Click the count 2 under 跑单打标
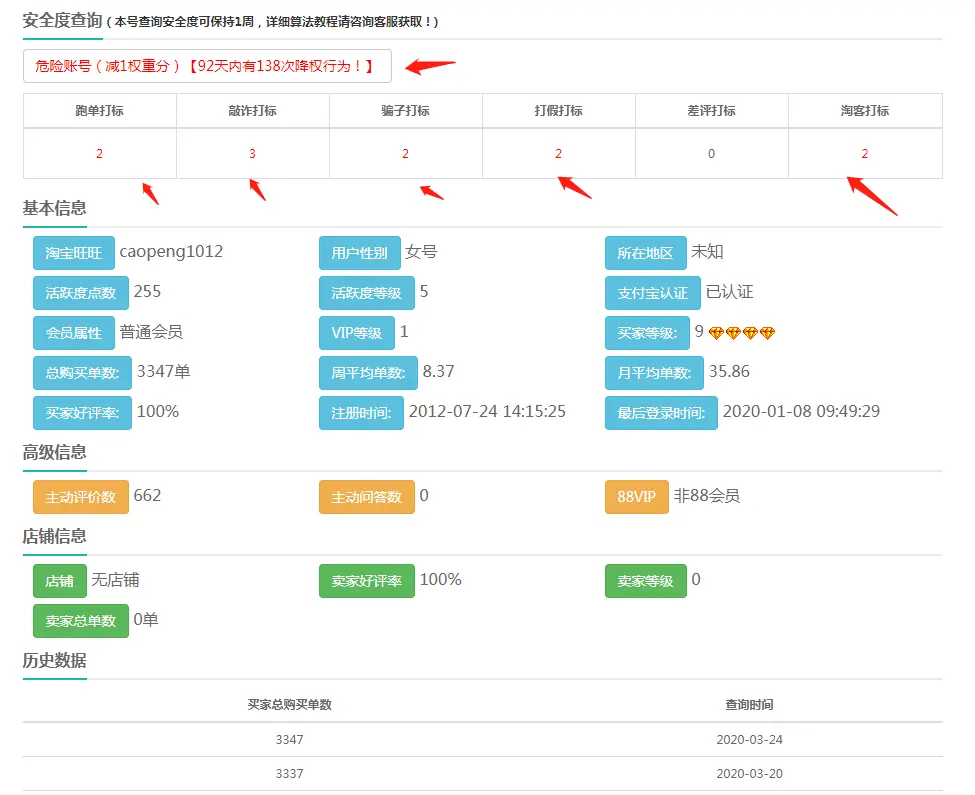This screenshot has width=975, height=795. tap(99, 153)
